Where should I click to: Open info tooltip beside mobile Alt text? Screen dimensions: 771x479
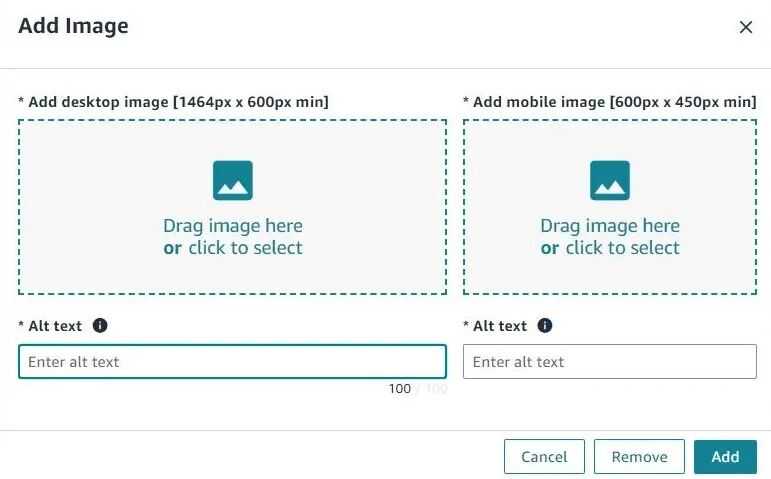545,326
